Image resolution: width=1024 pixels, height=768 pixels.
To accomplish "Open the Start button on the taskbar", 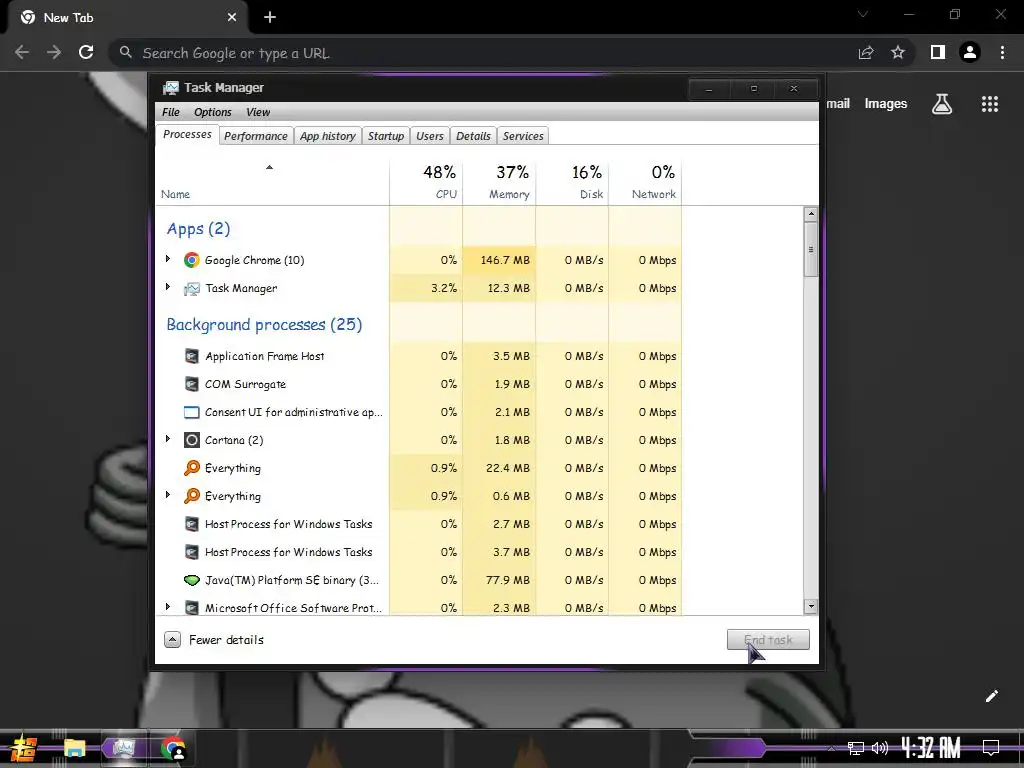I will (x=23, y=748).
